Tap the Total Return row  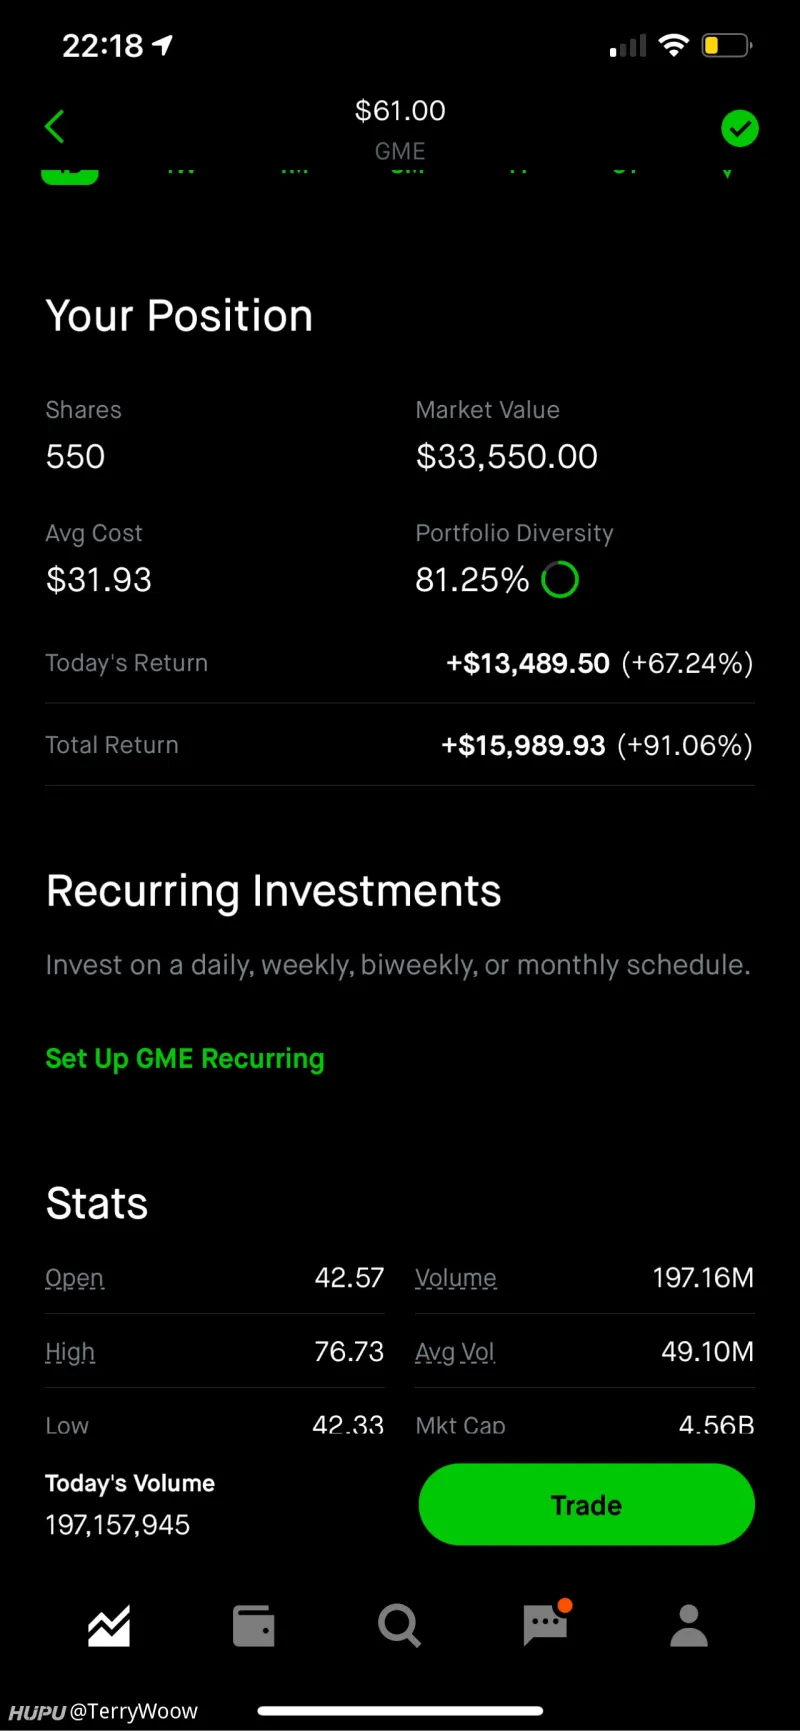[399, 745]
